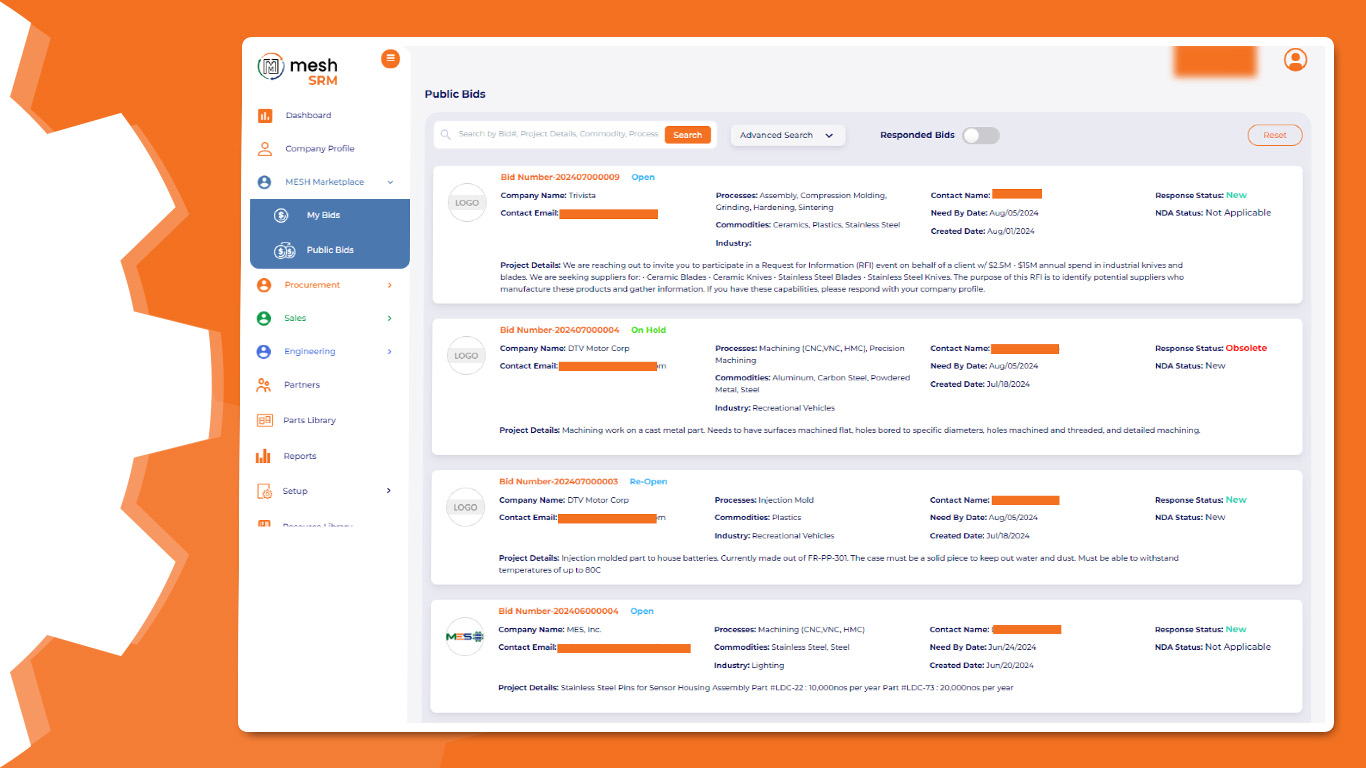Click Created Date Aug/01/2024
Image resolution: width=1366 pixels, height=768 pixels.
pos(983,230)
